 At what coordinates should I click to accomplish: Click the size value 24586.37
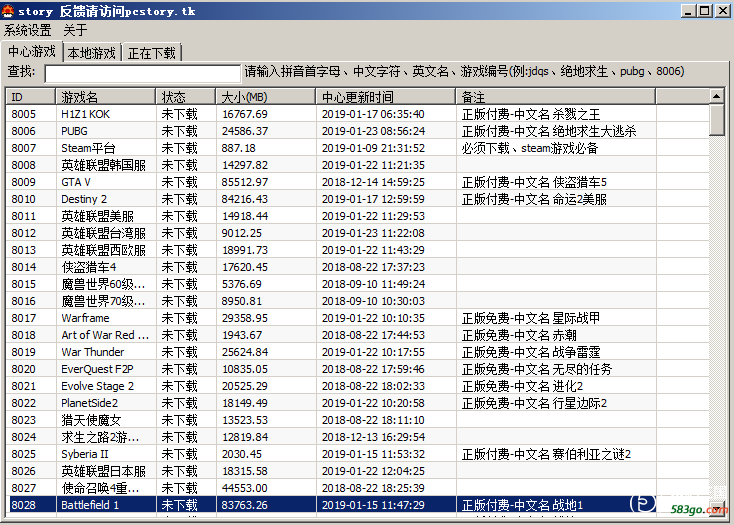[x=245, y=131]
